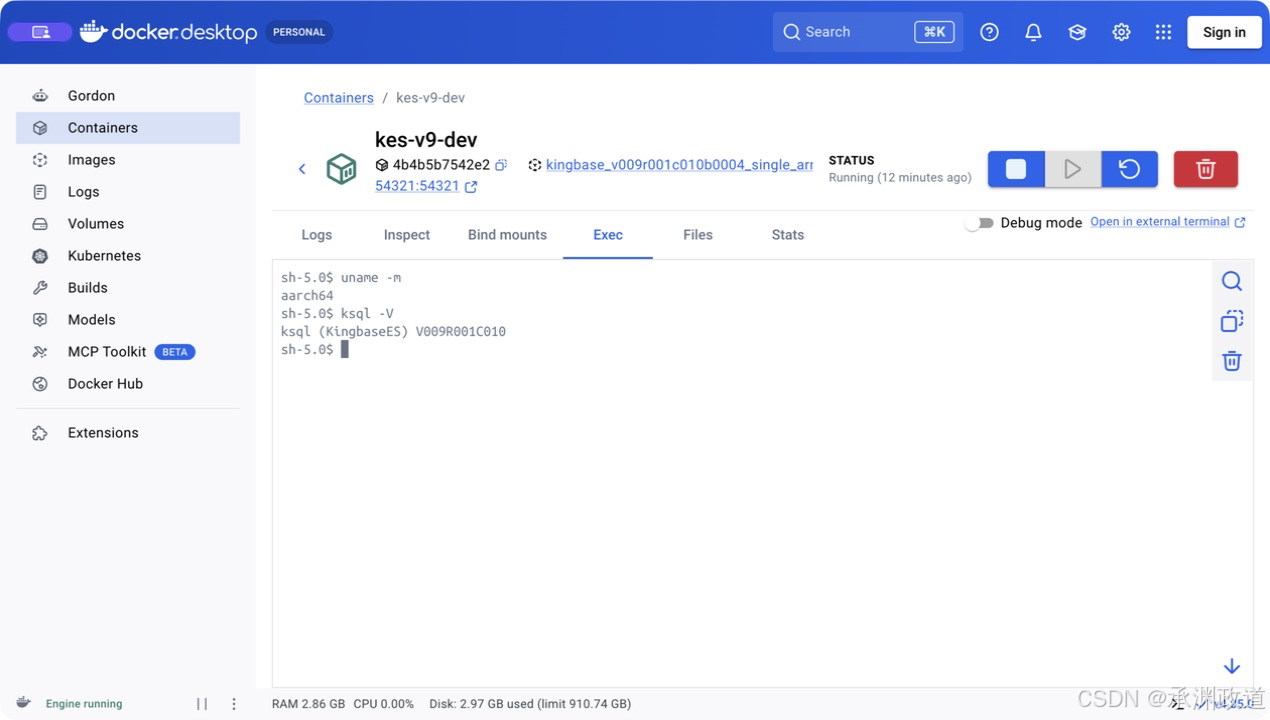Open the engine options three-dot menu
The width and height of the screenshot is (1270, 720).
[234, 704]
